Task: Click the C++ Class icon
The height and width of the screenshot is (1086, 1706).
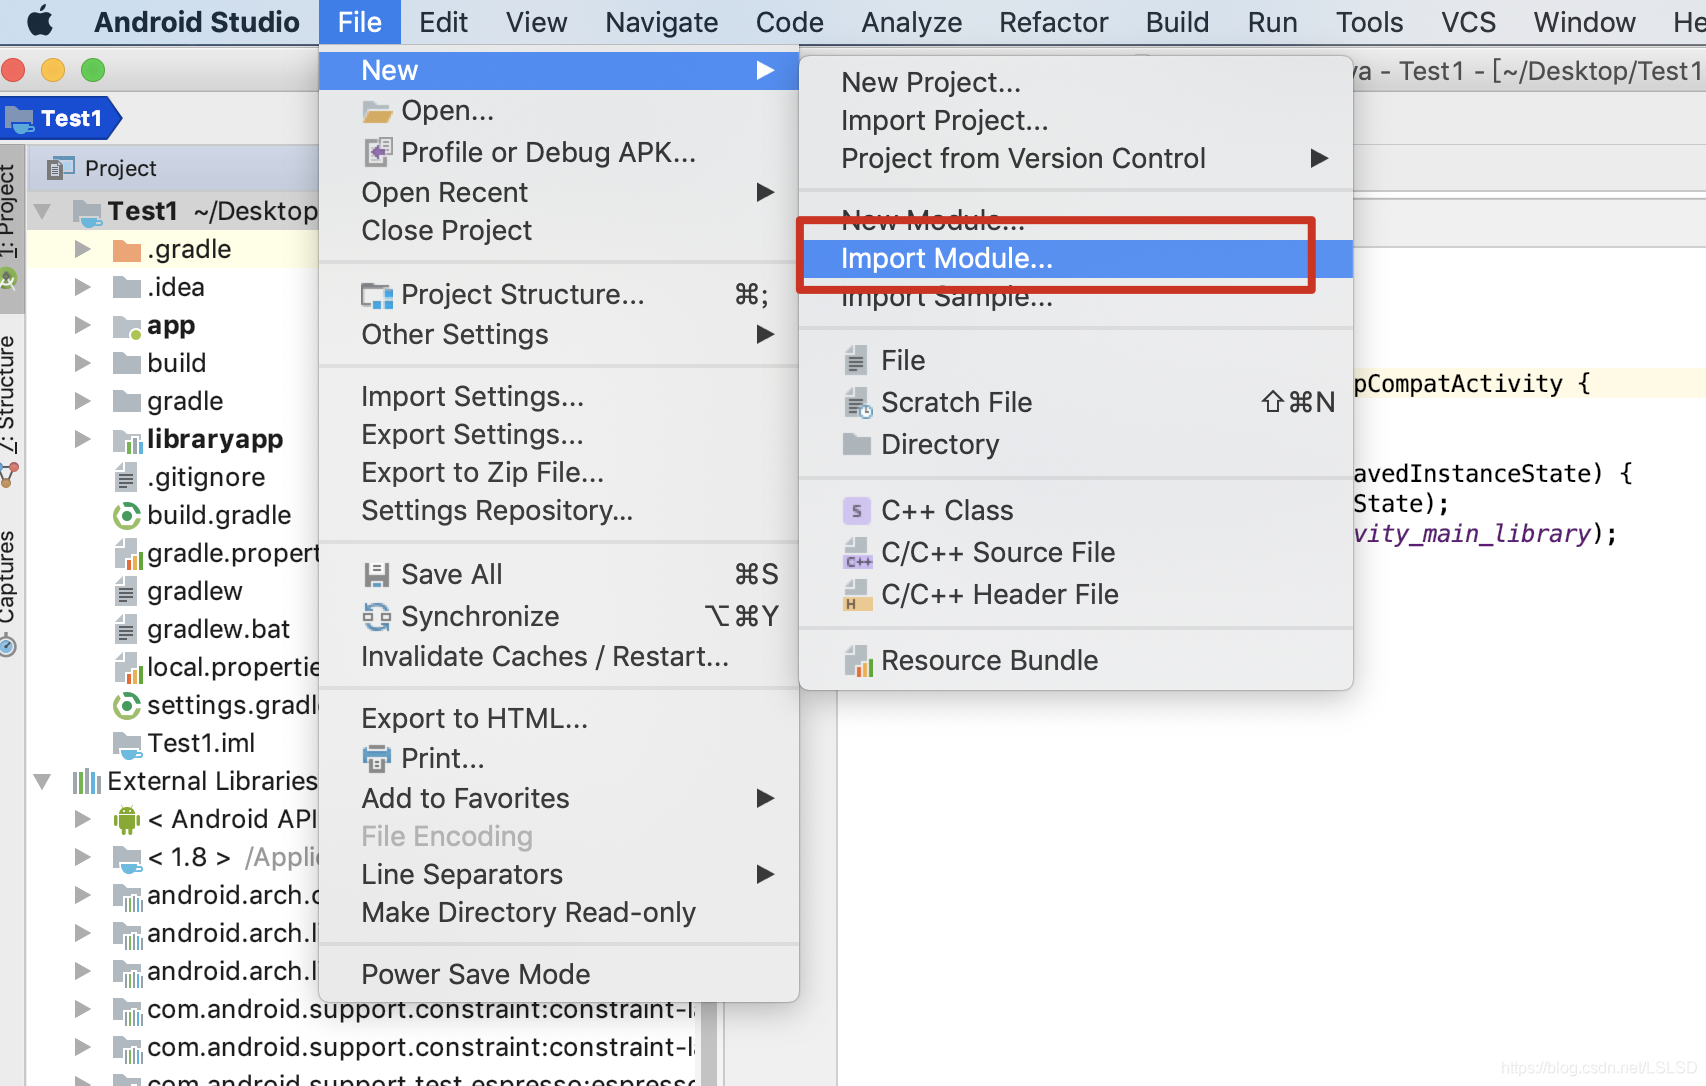Action: tap(857, 511)
